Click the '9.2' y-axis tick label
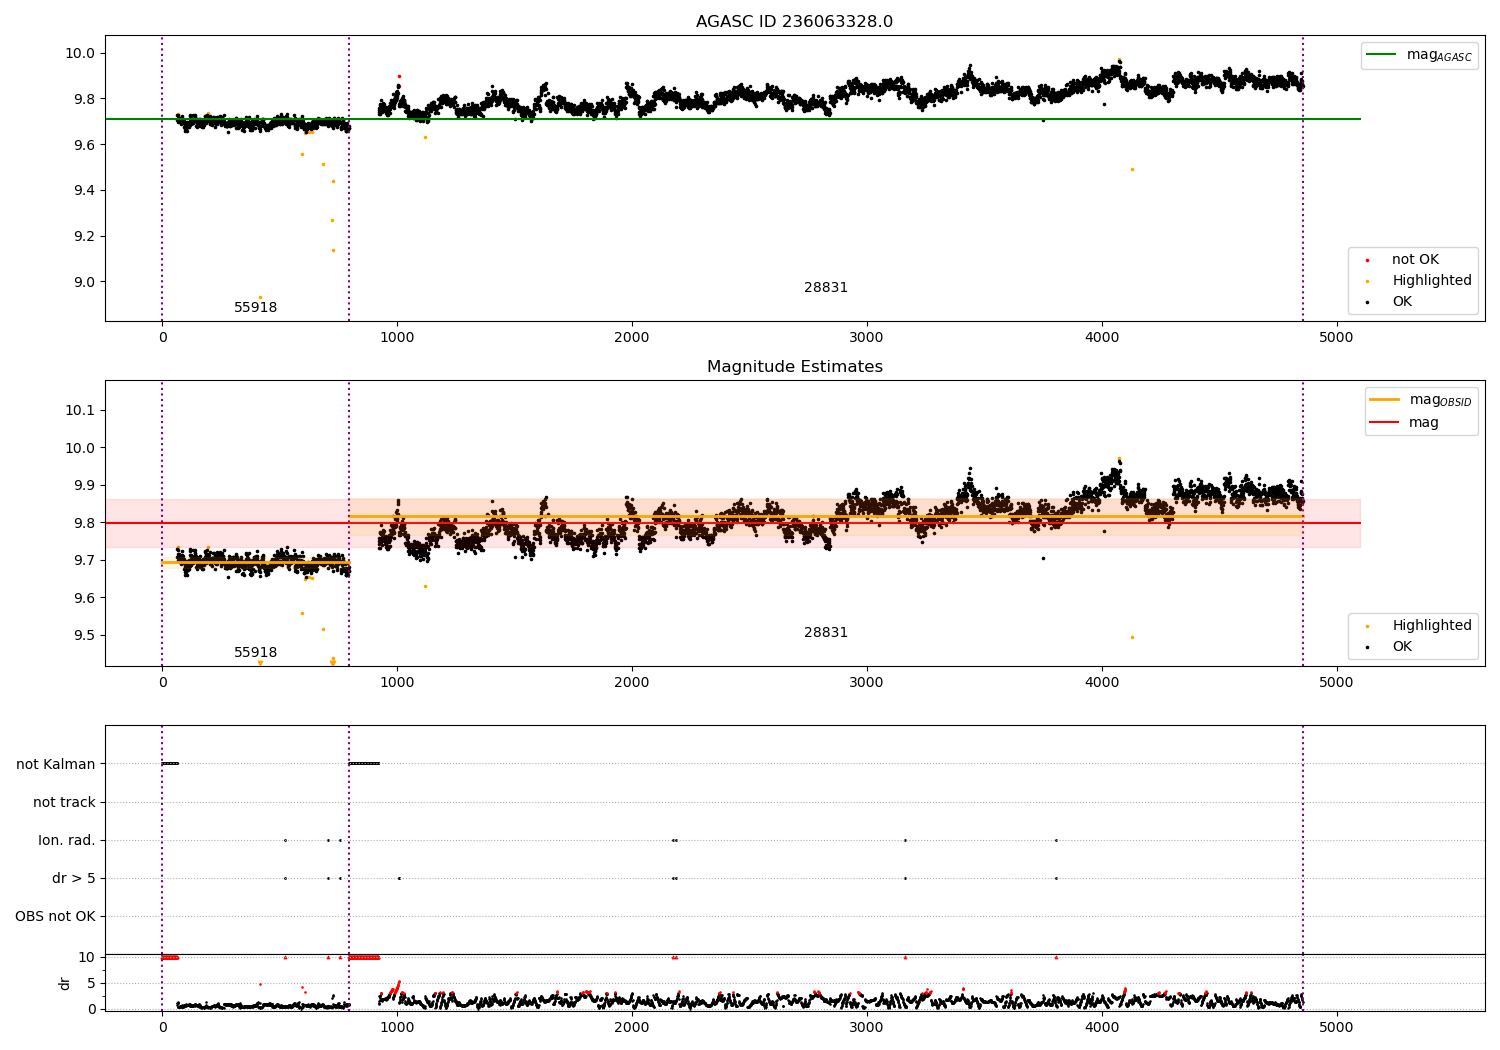 pyautogui.click(x=85, y=237)
